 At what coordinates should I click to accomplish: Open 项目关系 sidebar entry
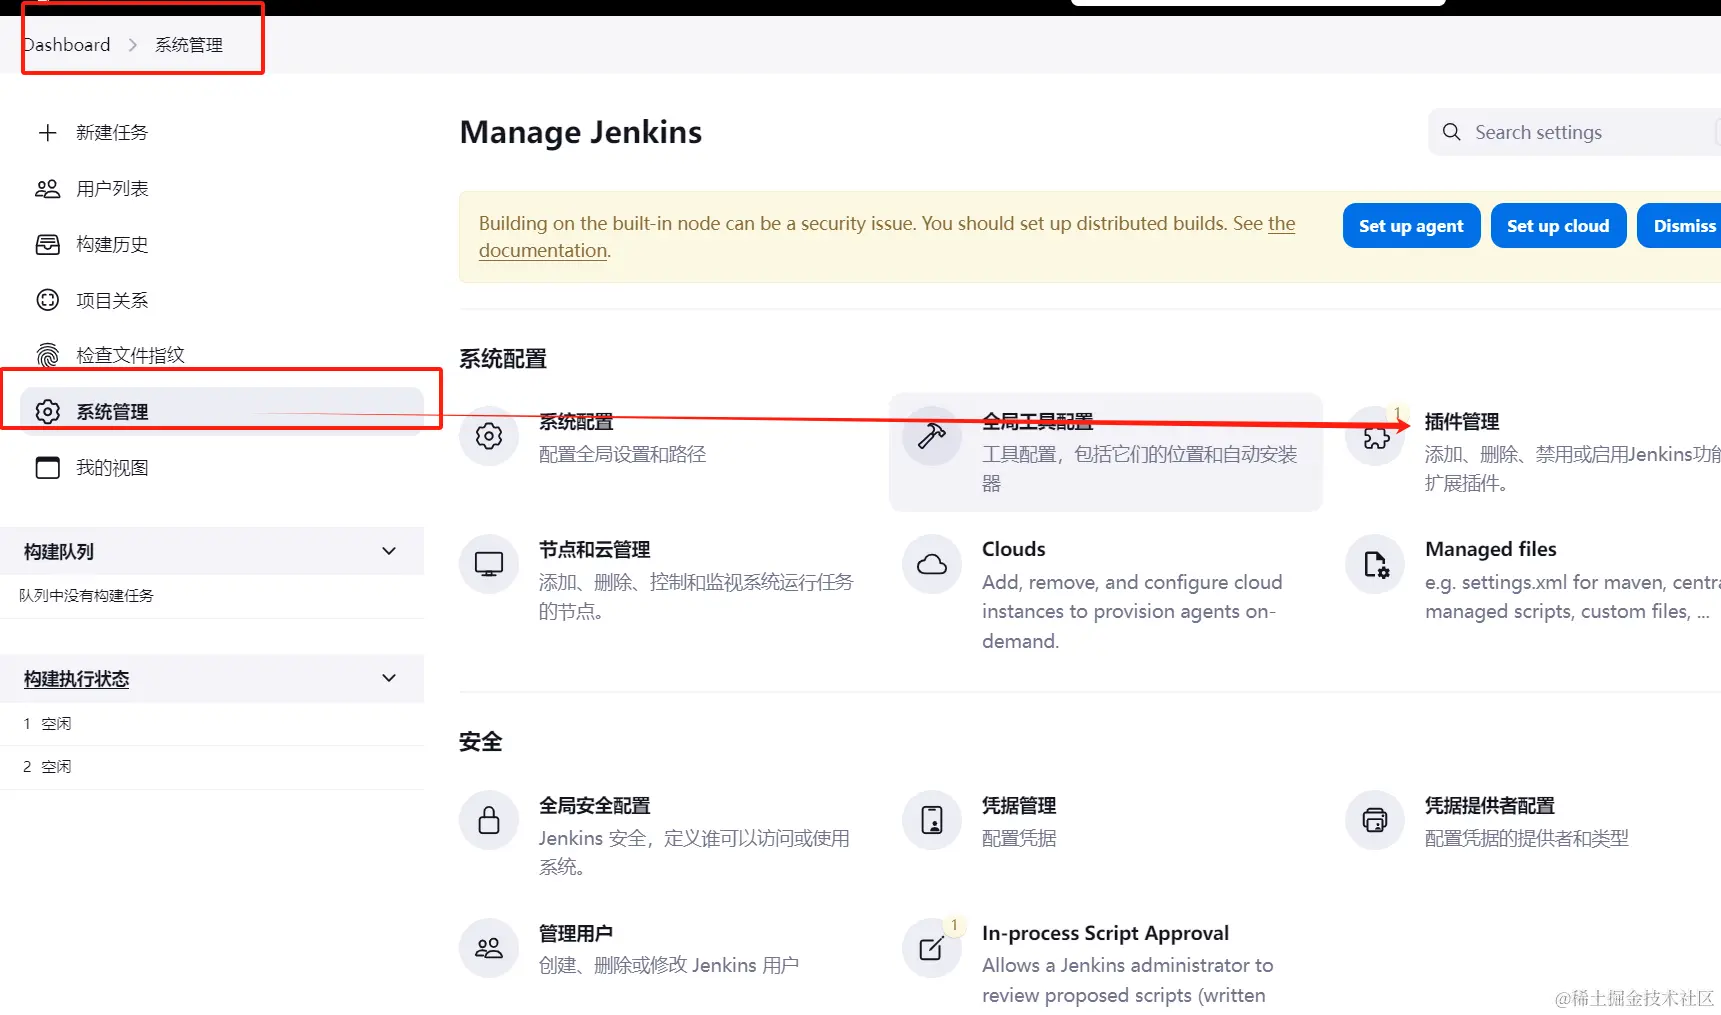[x=222, y=300]
